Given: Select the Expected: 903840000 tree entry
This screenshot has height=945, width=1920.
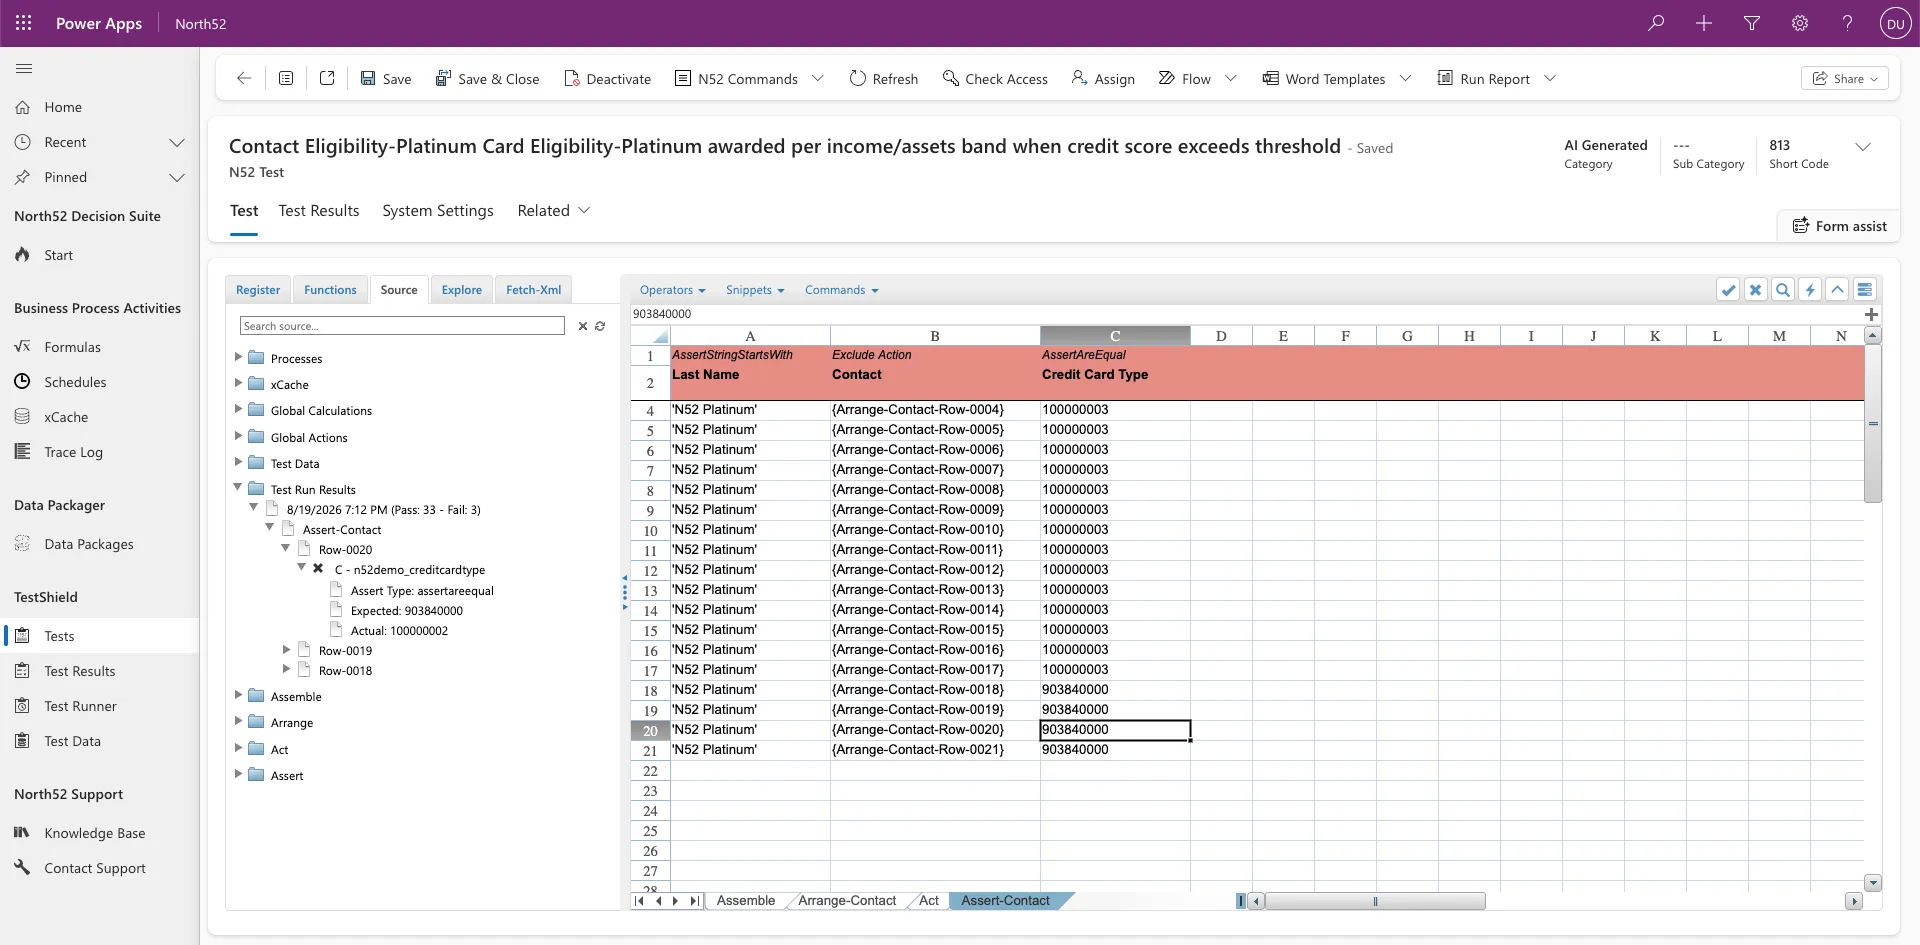Looking at the screenshot, I should (406, 611).
